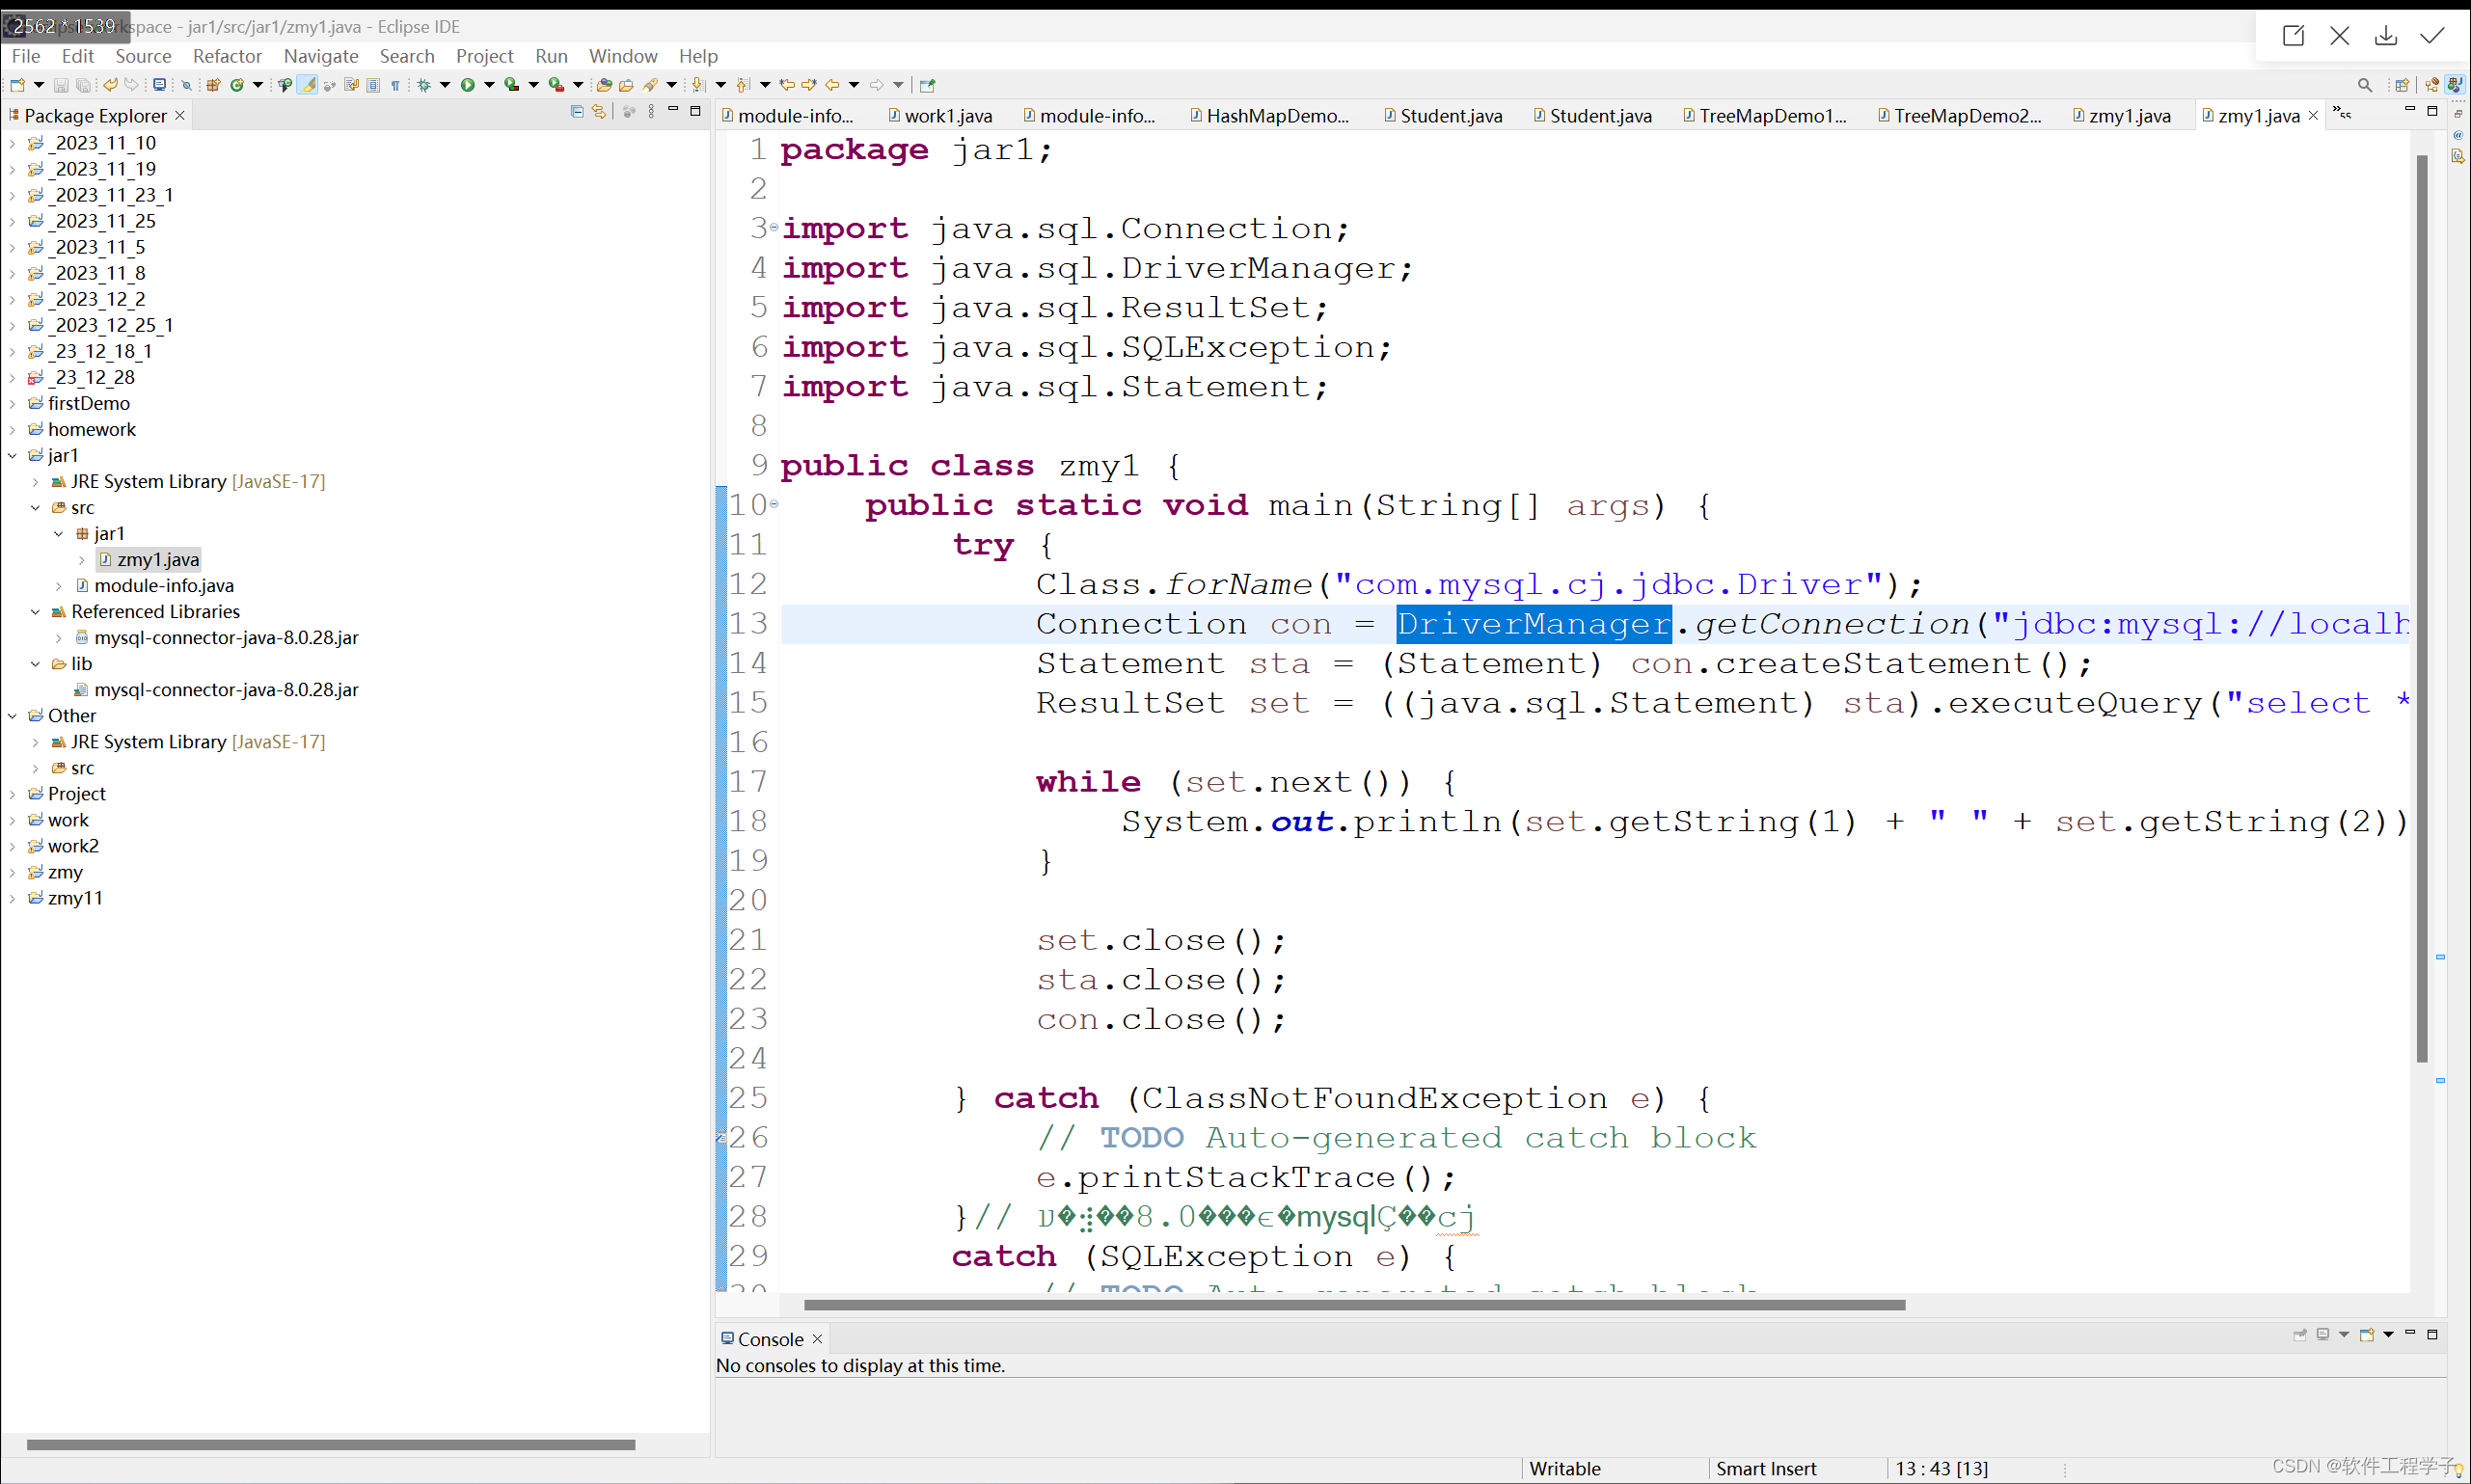Expand the _2023_11_10 project in Package Explorer
The height and width of the screenshot is (1484, 2471).
point(12,143)
